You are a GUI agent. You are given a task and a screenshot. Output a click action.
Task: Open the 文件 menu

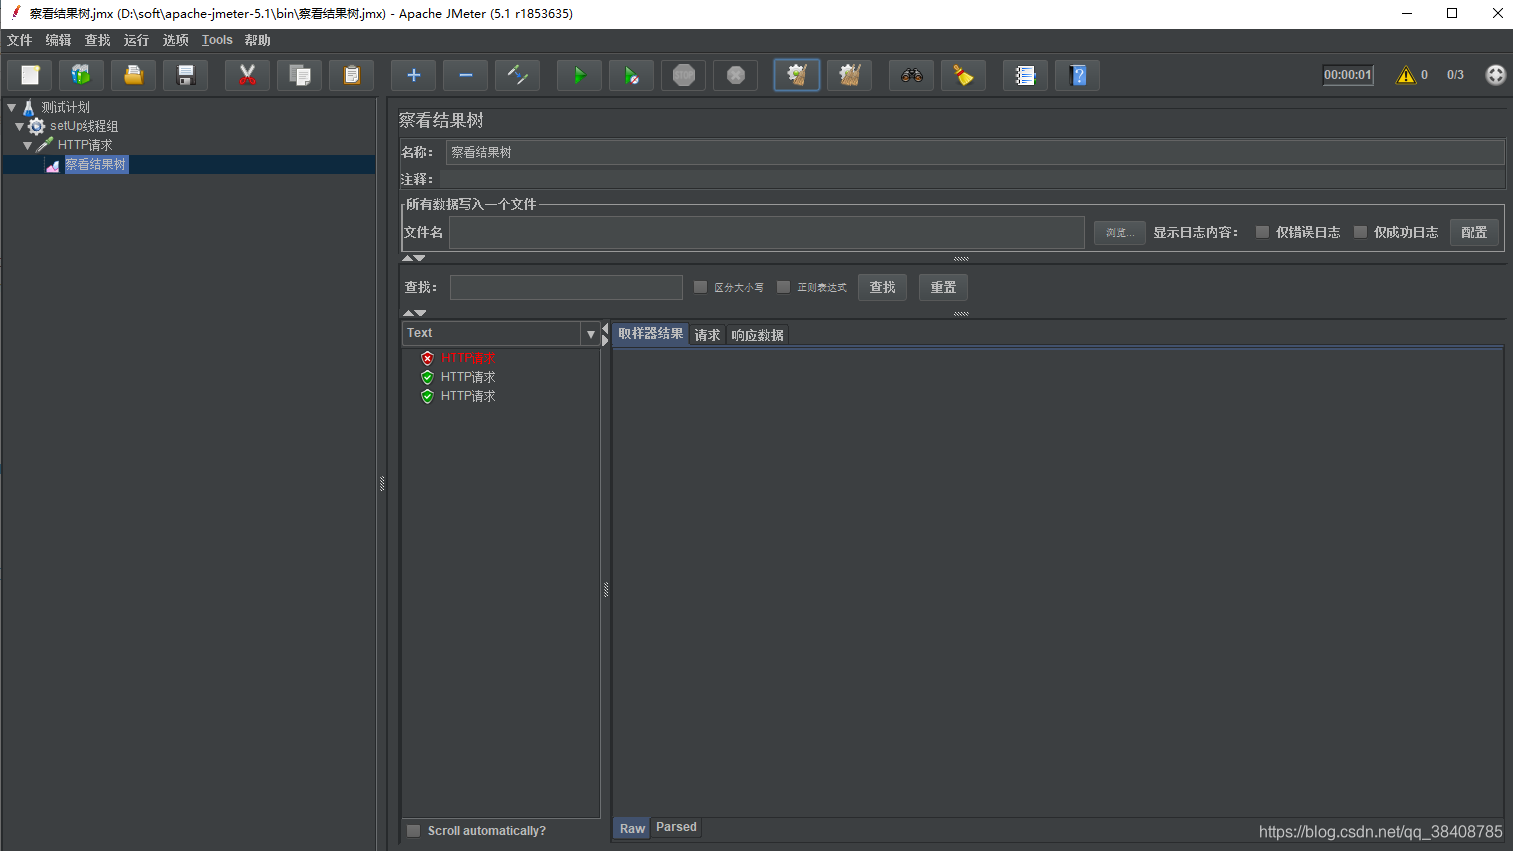pyautogui.click(x=20, y=40)
